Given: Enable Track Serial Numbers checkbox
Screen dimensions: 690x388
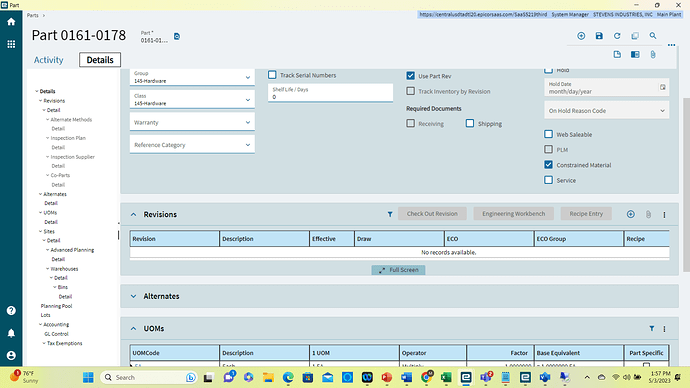Looking at the screenshot, I should click(x=272, y=75).
